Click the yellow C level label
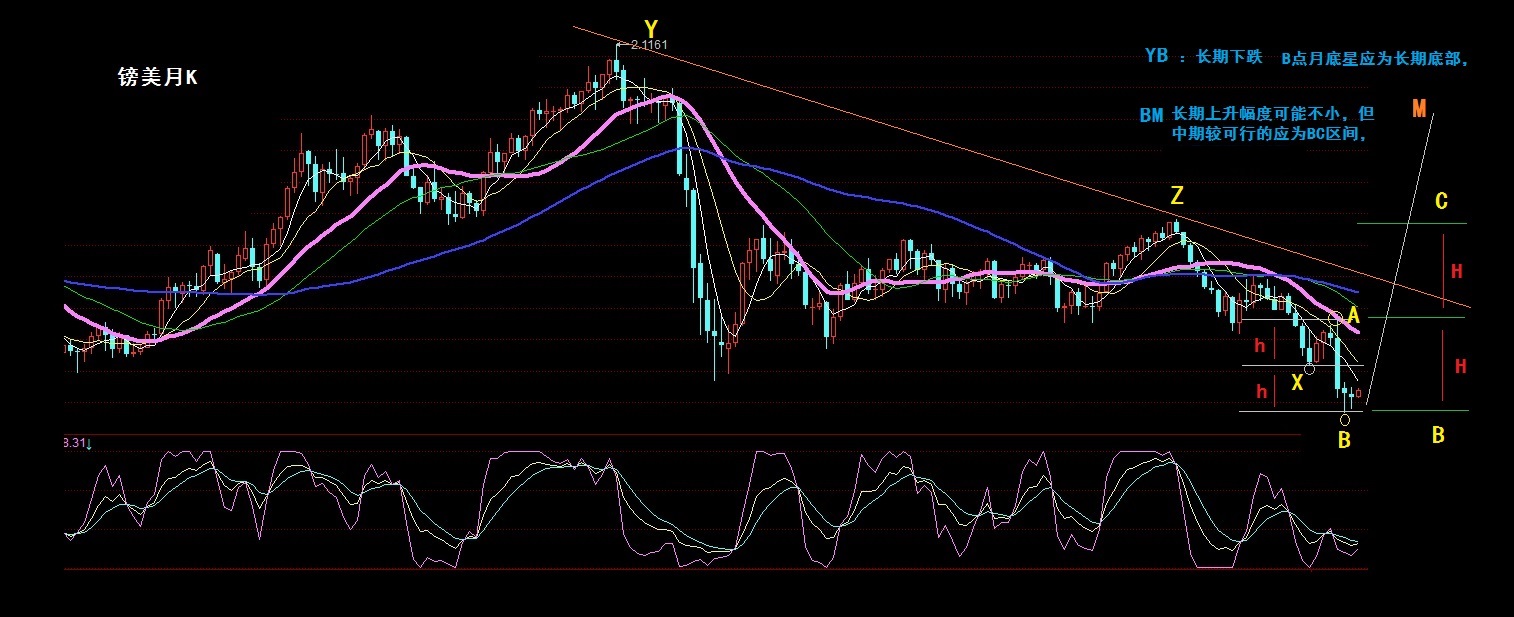Screen dimensions: 1514x617 click(x=1441, y=202)
